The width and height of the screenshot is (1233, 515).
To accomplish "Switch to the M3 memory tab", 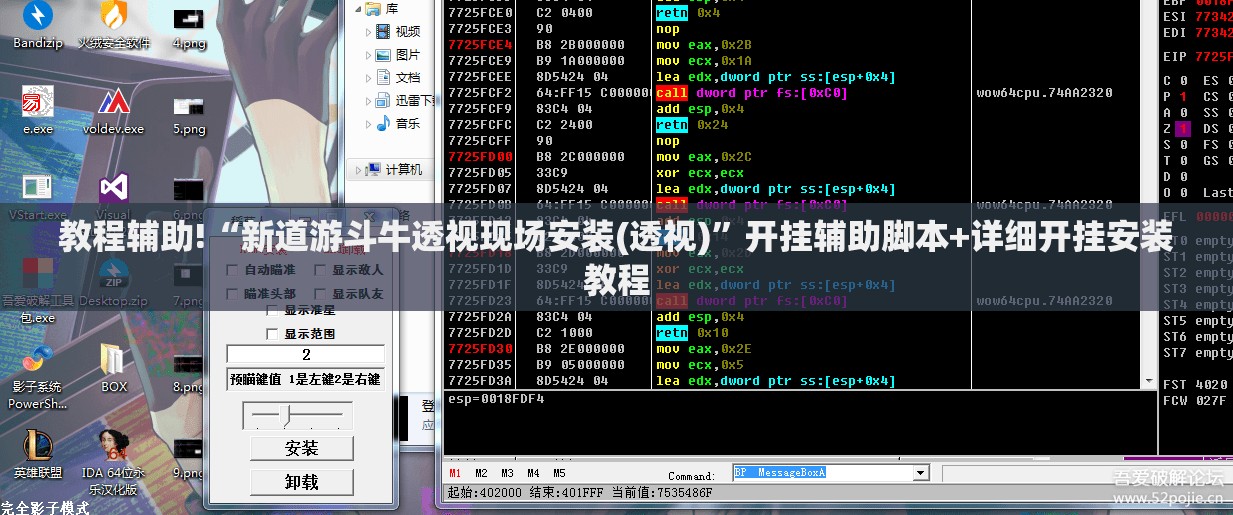I will click(507, 473).
